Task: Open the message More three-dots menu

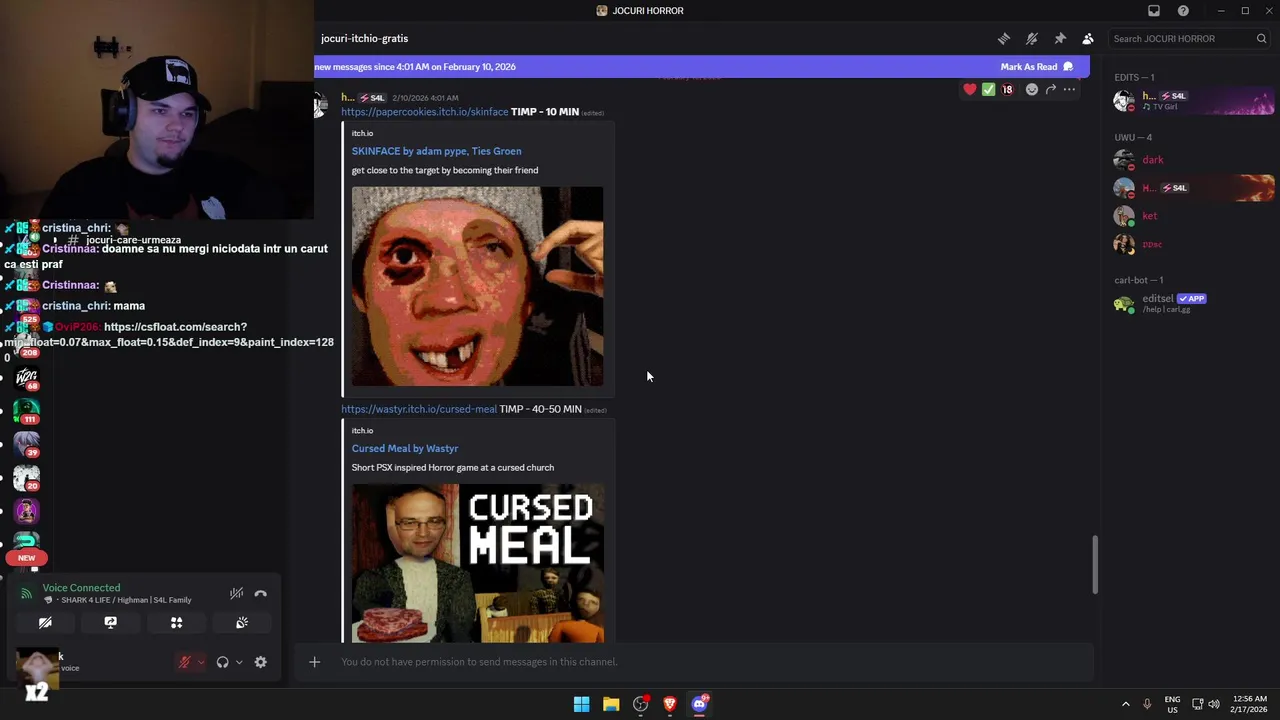Action: (1070, 90)
